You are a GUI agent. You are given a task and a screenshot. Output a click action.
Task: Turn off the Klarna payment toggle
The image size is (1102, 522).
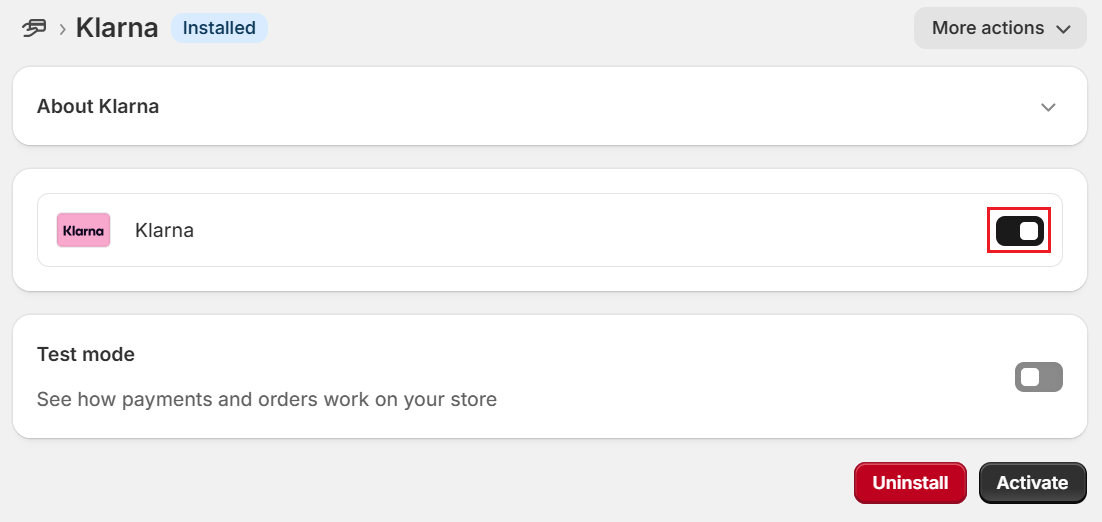pos(1019,230)
